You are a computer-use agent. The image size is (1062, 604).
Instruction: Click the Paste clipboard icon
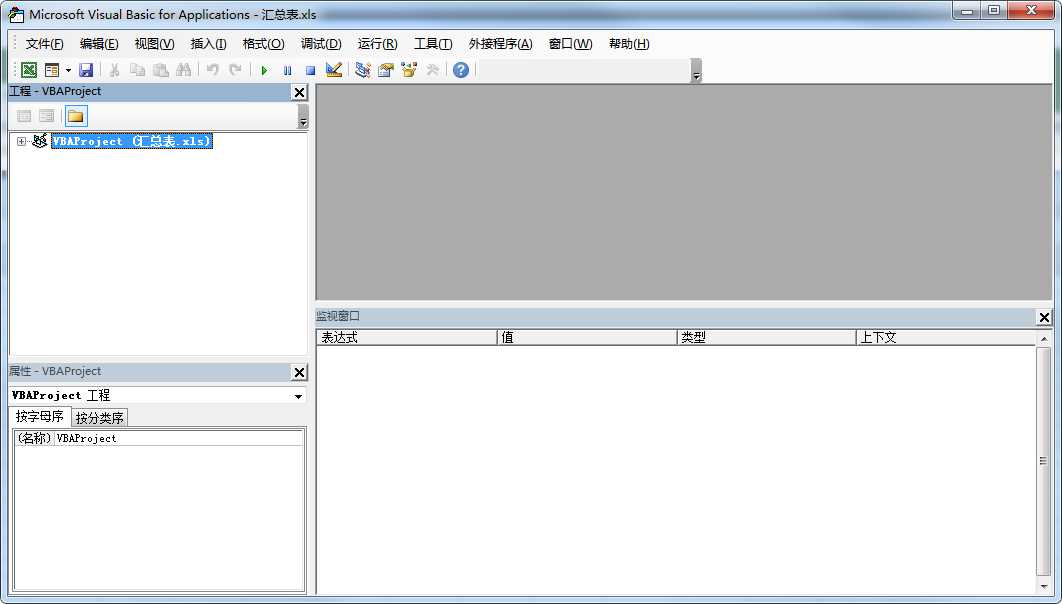click(161, 70)
